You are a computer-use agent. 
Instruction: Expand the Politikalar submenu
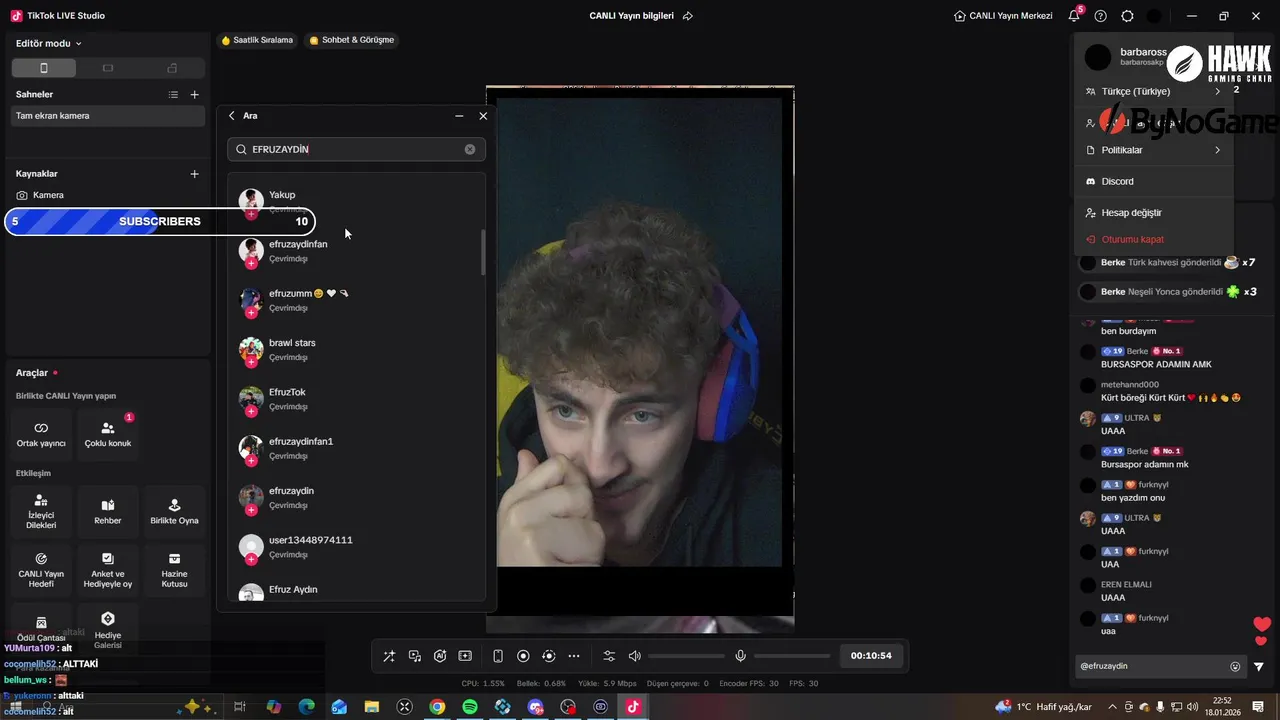tap(1153, 150)
